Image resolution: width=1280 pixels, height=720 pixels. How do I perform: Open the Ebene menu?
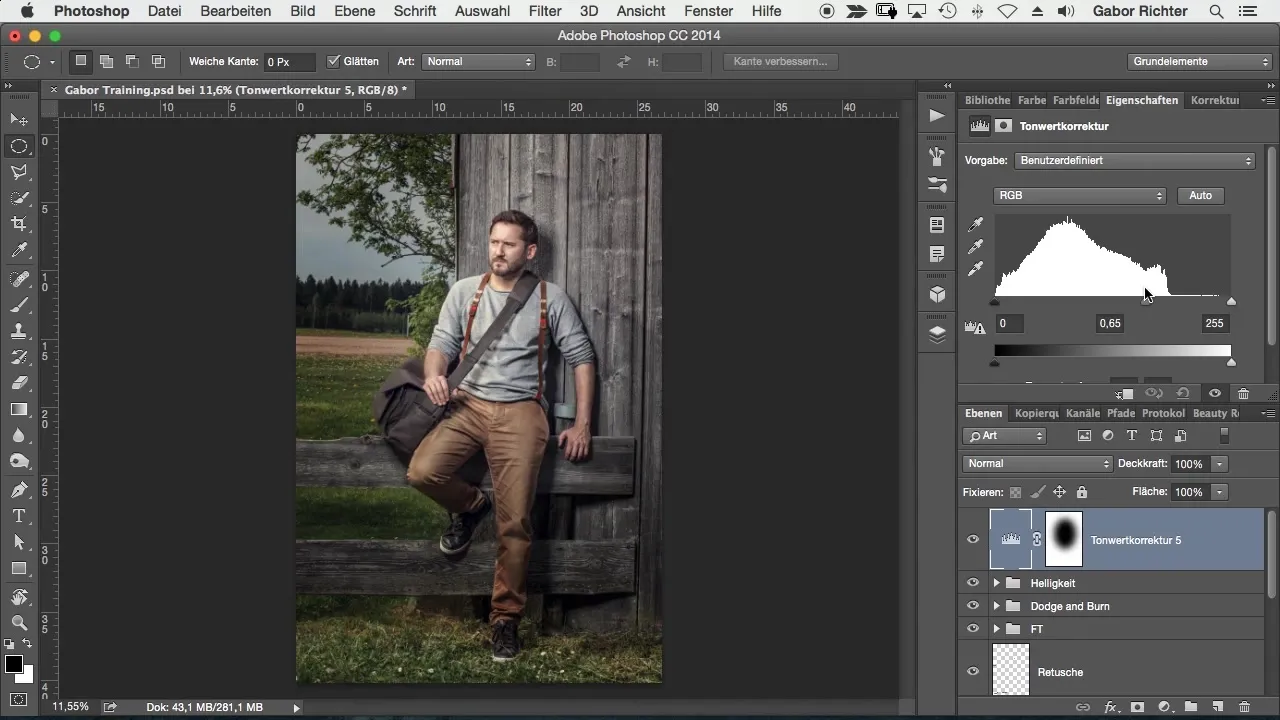(355, 11)
